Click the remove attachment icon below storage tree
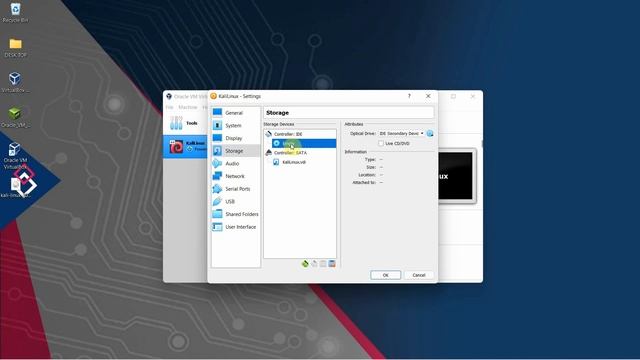This screenshot has width=640, height=360. (332, 264)
